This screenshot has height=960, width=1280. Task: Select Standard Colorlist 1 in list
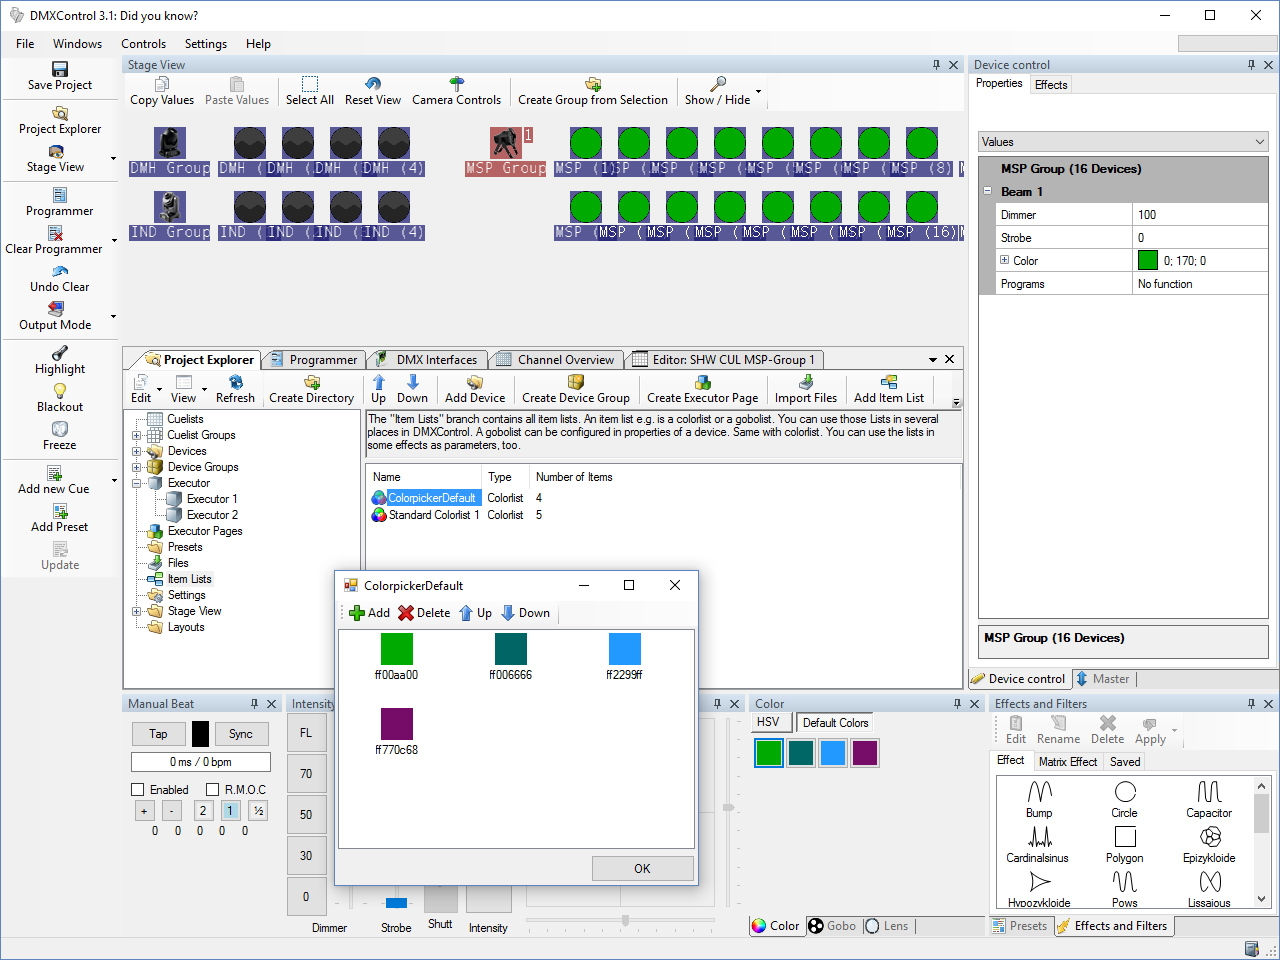(433, 515)
